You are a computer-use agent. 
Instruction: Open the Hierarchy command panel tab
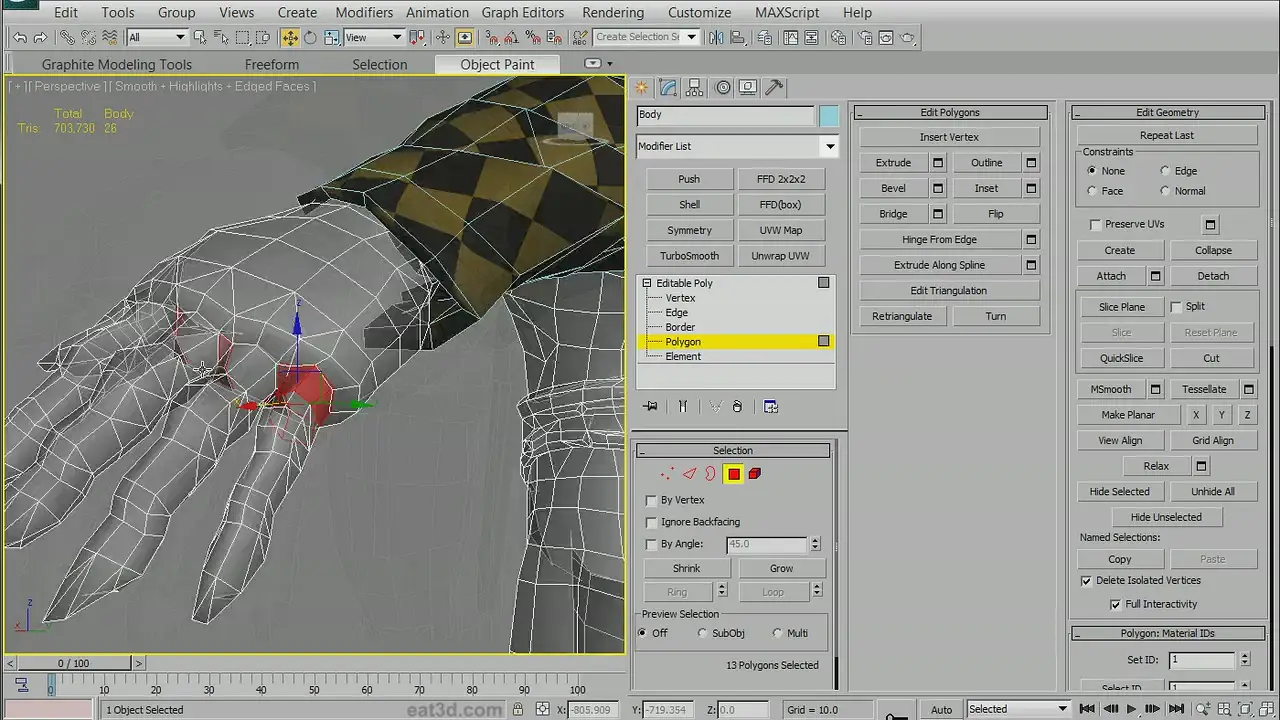pyautogui.click(x=695, y=88)
